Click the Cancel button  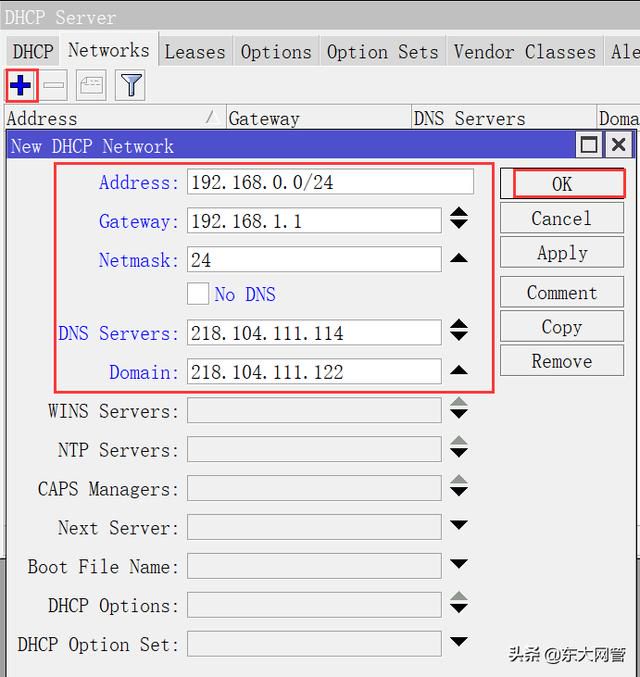pyautogui.click(x=562, y=218)
